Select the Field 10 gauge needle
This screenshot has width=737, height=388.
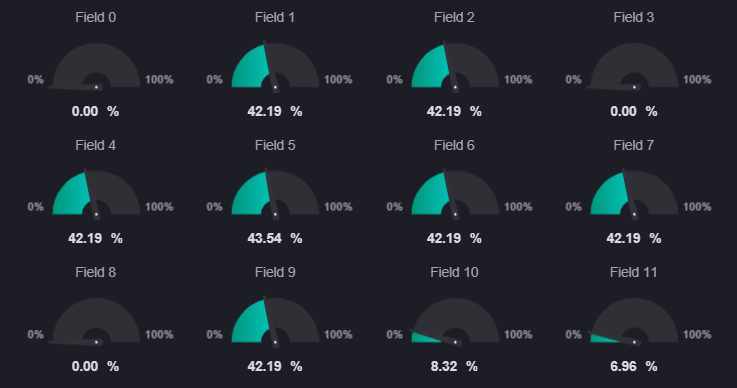435,337
